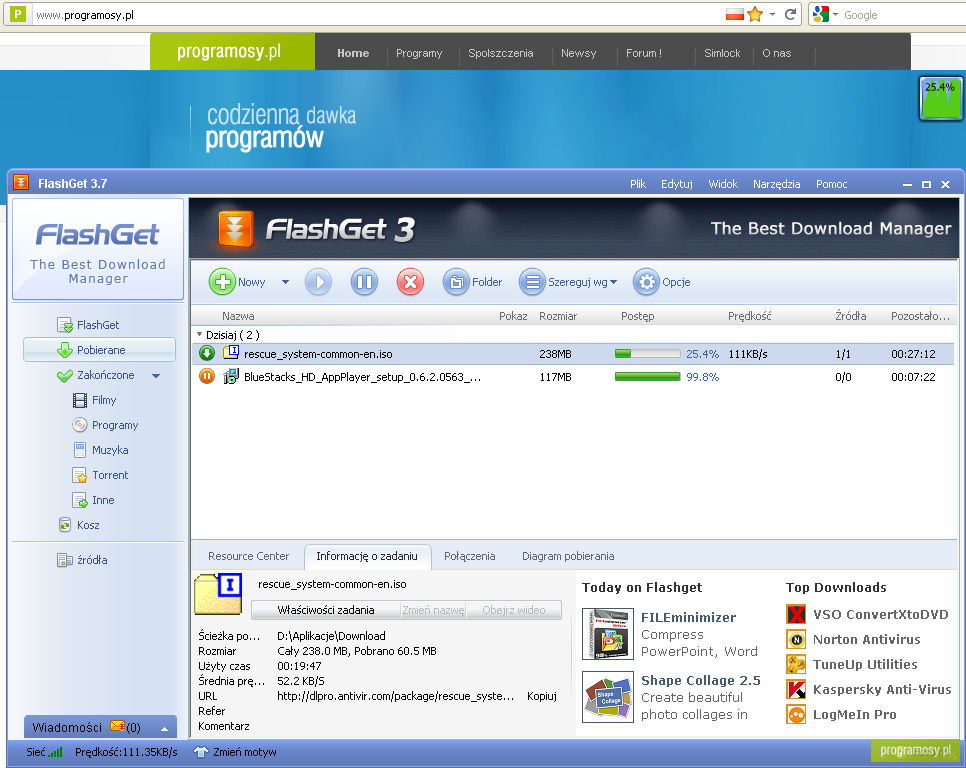Image resolution: width=966 pixels, height=768 pixels.
Task: Open the Szereguj wg sort icon
Action: pos(532,282)
